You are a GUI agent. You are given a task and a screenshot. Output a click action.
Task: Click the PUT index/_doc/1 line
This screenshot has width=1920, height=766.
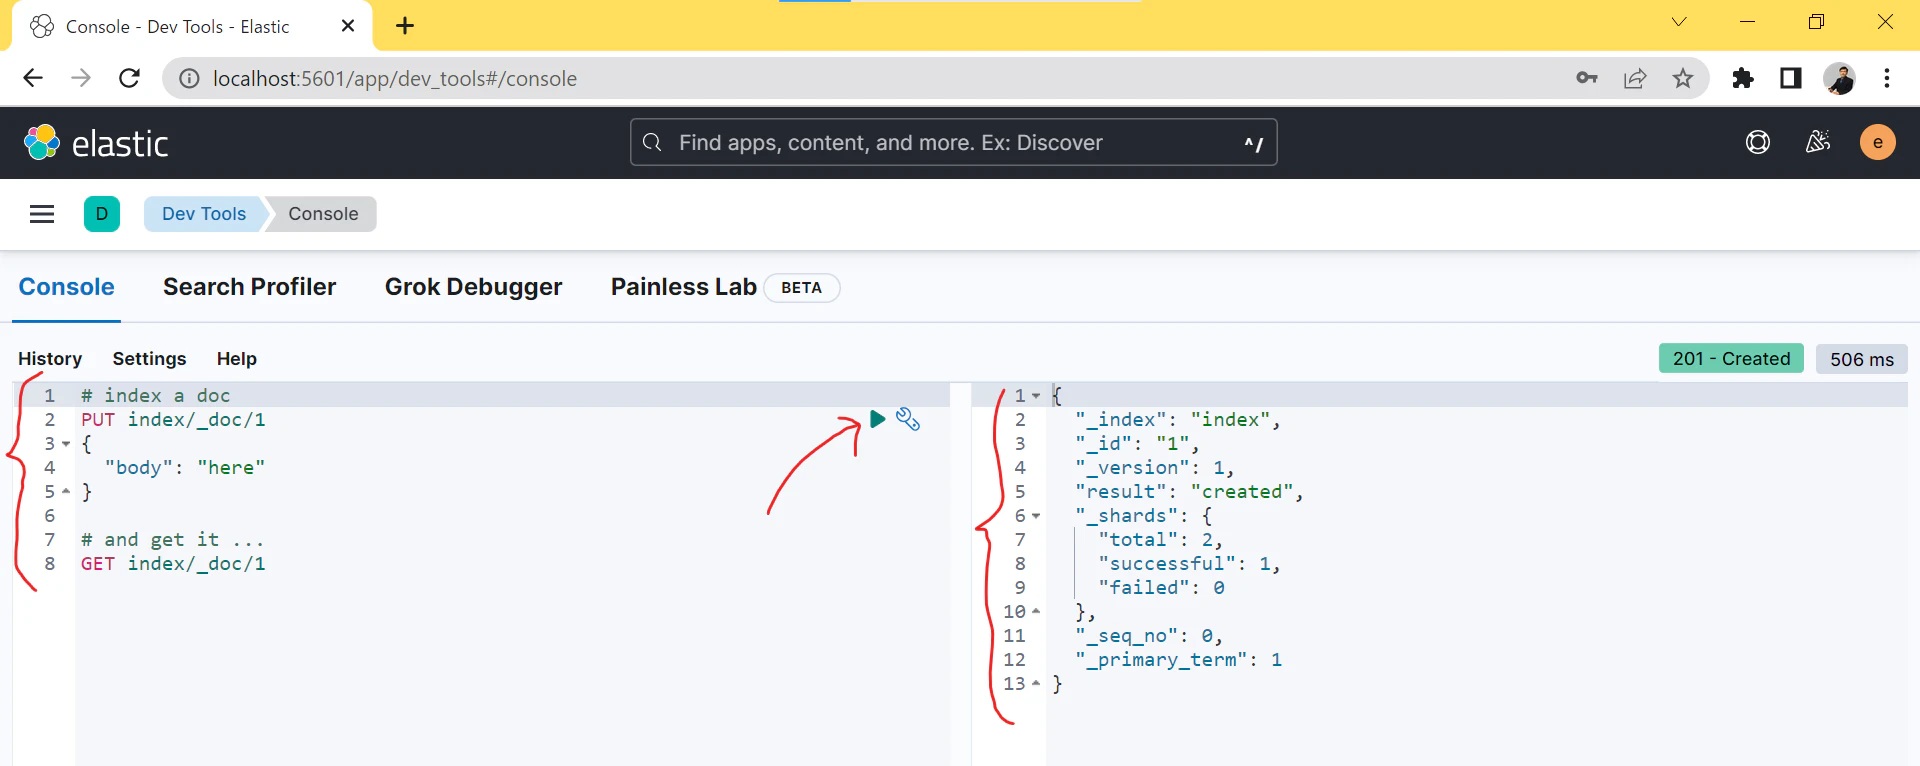click(174, 420)
